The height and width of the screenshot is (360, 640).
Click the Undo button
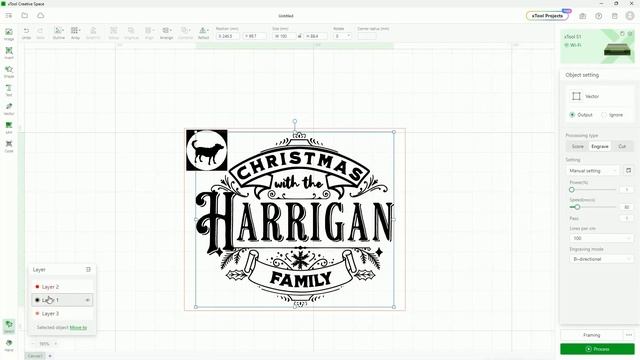26,33
